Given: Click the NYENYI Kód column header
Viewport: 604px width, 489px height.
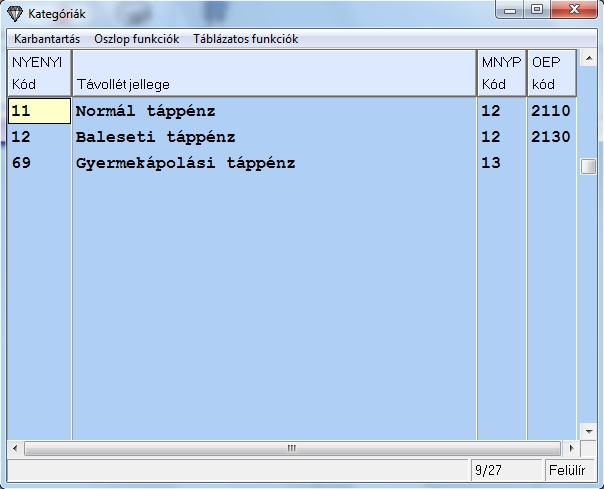Looking at the screenshot, I should [x=39, y=73].
